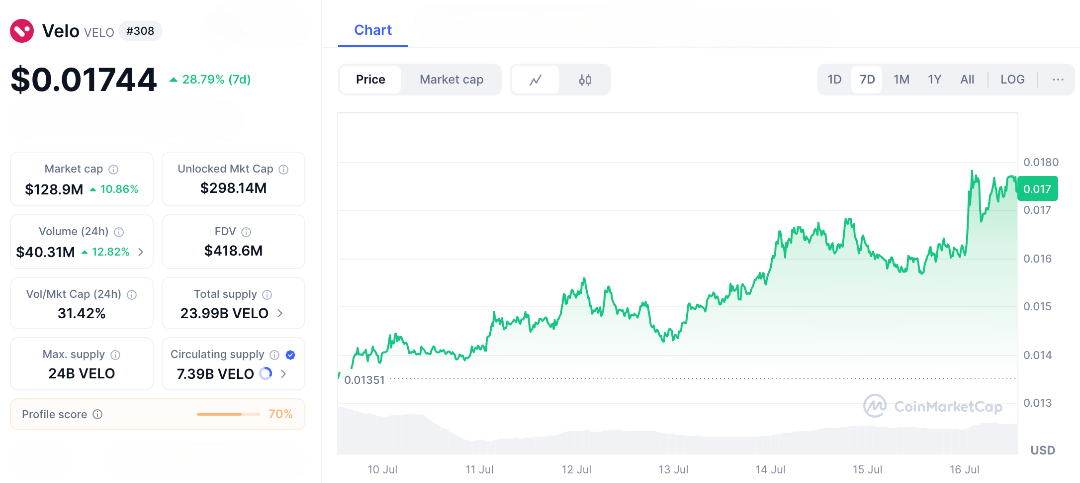Click the Profile score info icon
The image size is (1080, 483).
tap(97, 414)
